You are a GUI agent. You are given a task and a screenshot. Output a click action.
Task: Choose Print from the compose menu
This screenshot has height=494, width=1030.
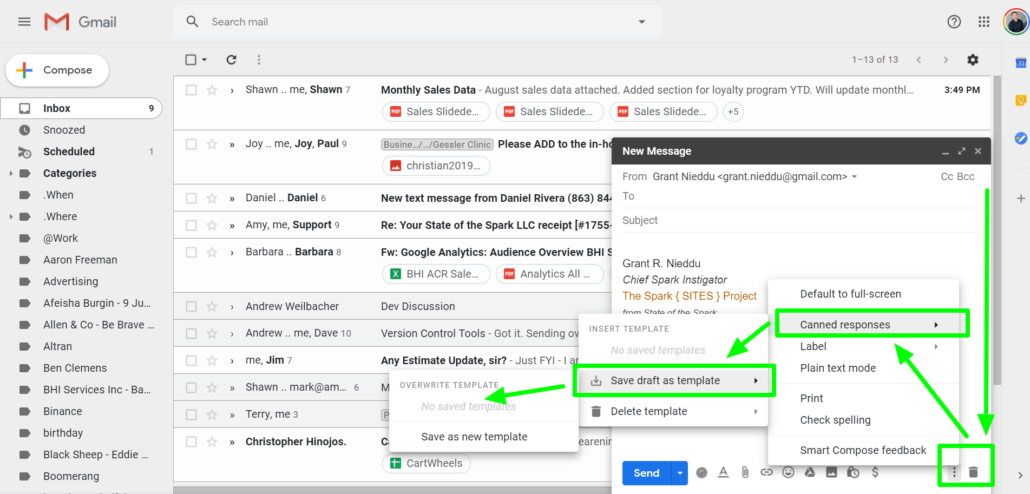coord(864,398)
